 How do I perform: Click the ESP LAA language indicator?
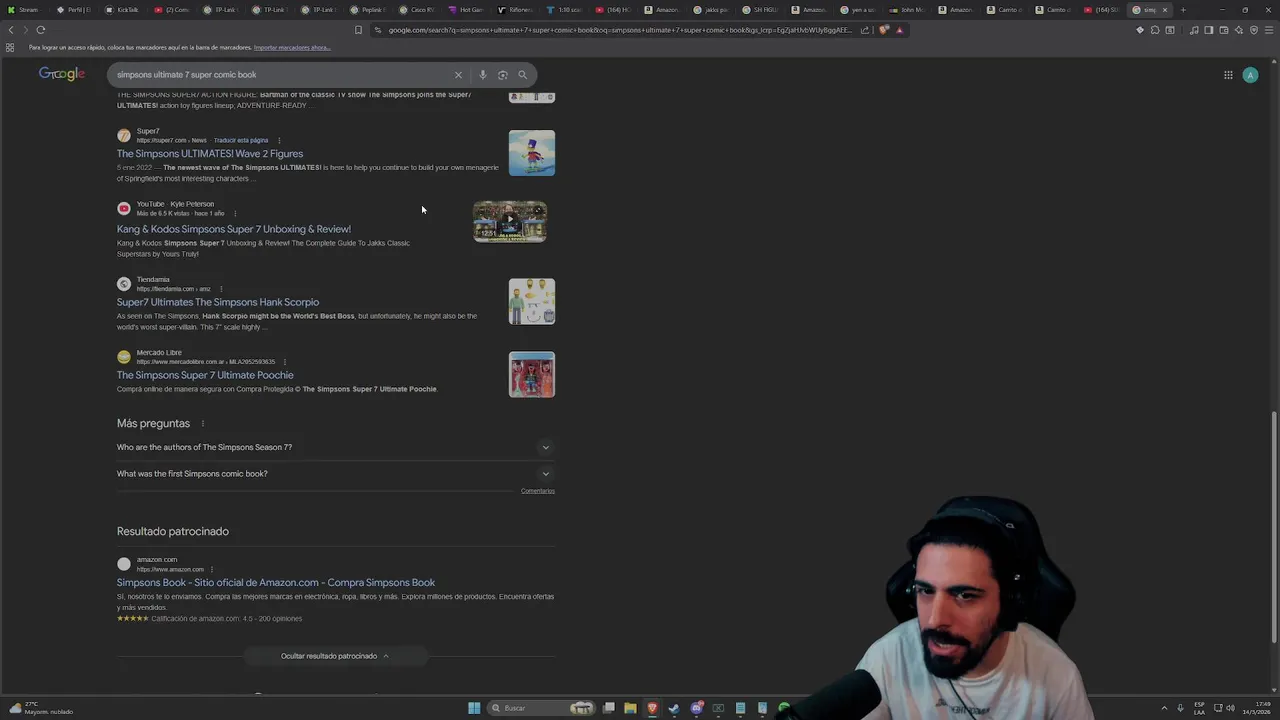[1200, 708]
